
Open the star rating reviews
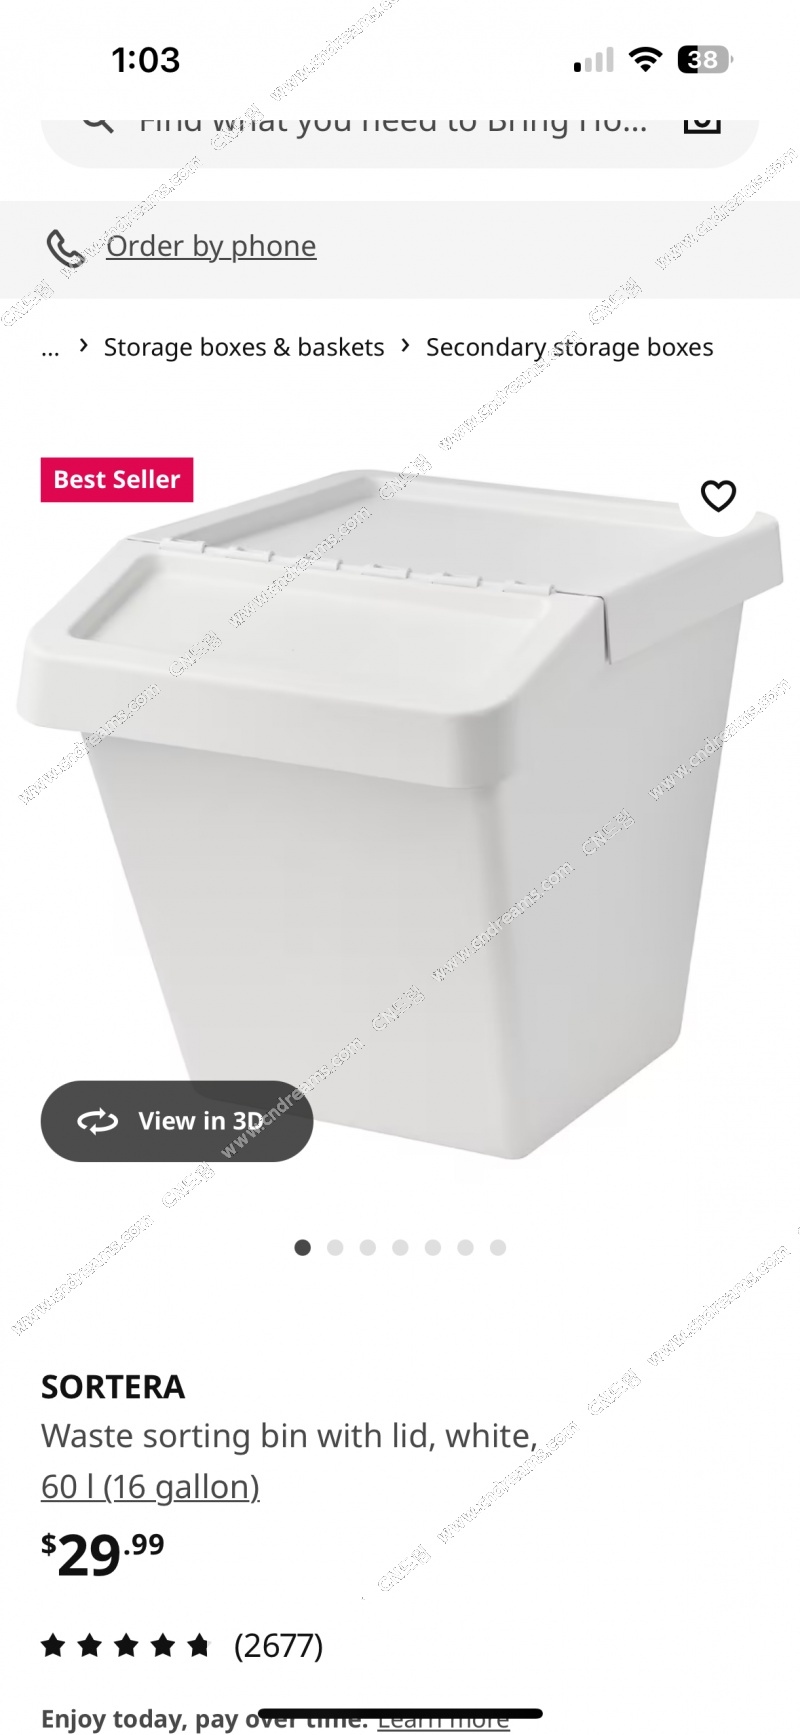pos(126,1645)
